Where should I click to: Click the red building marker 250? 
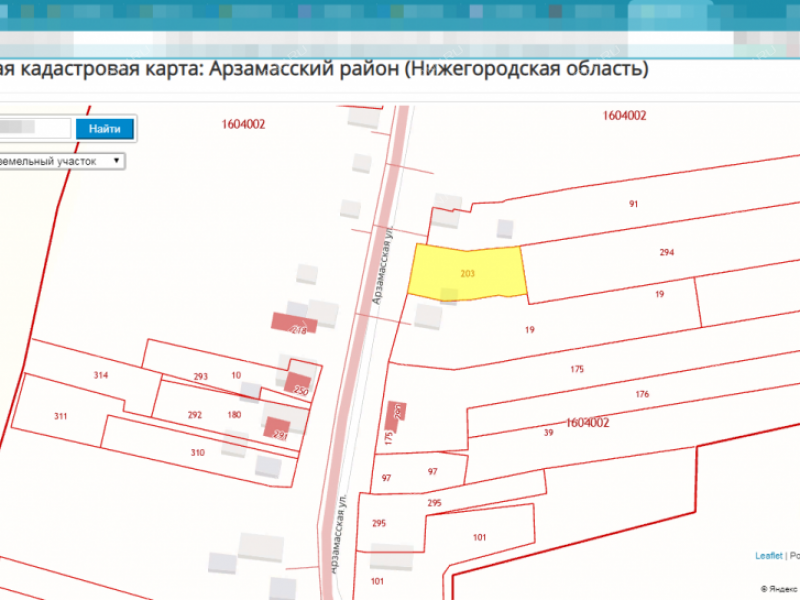pyautogui.click(x=299, y=385)
